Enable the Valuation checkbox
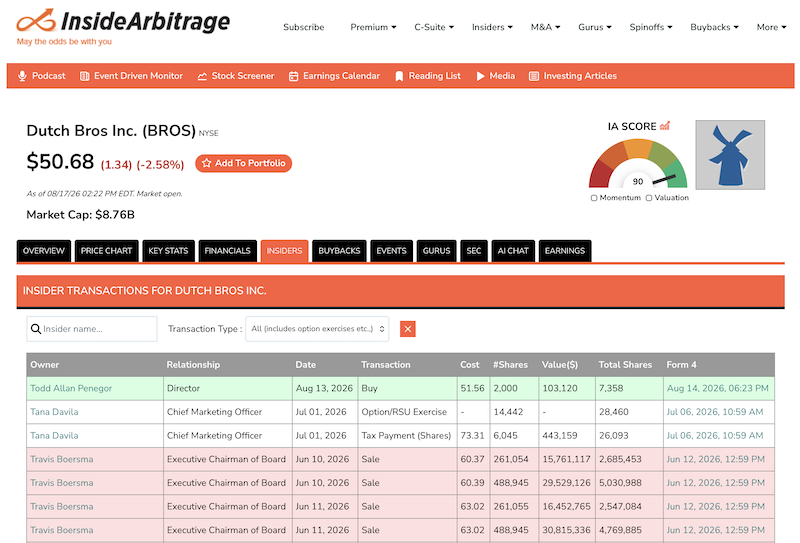 649,198
